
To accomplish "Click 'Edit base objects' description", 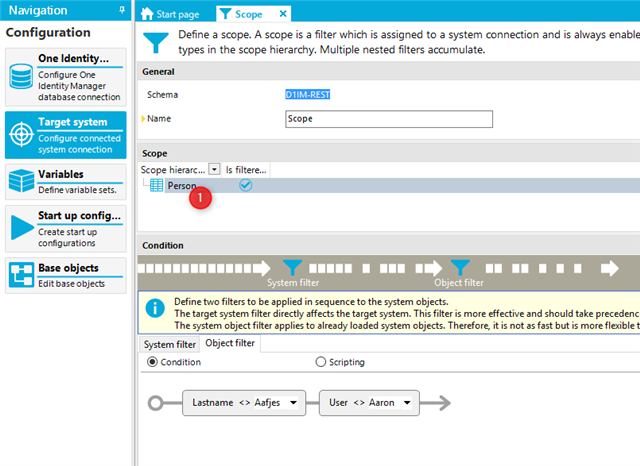I will pyautogui.click(x=71, y=284).
